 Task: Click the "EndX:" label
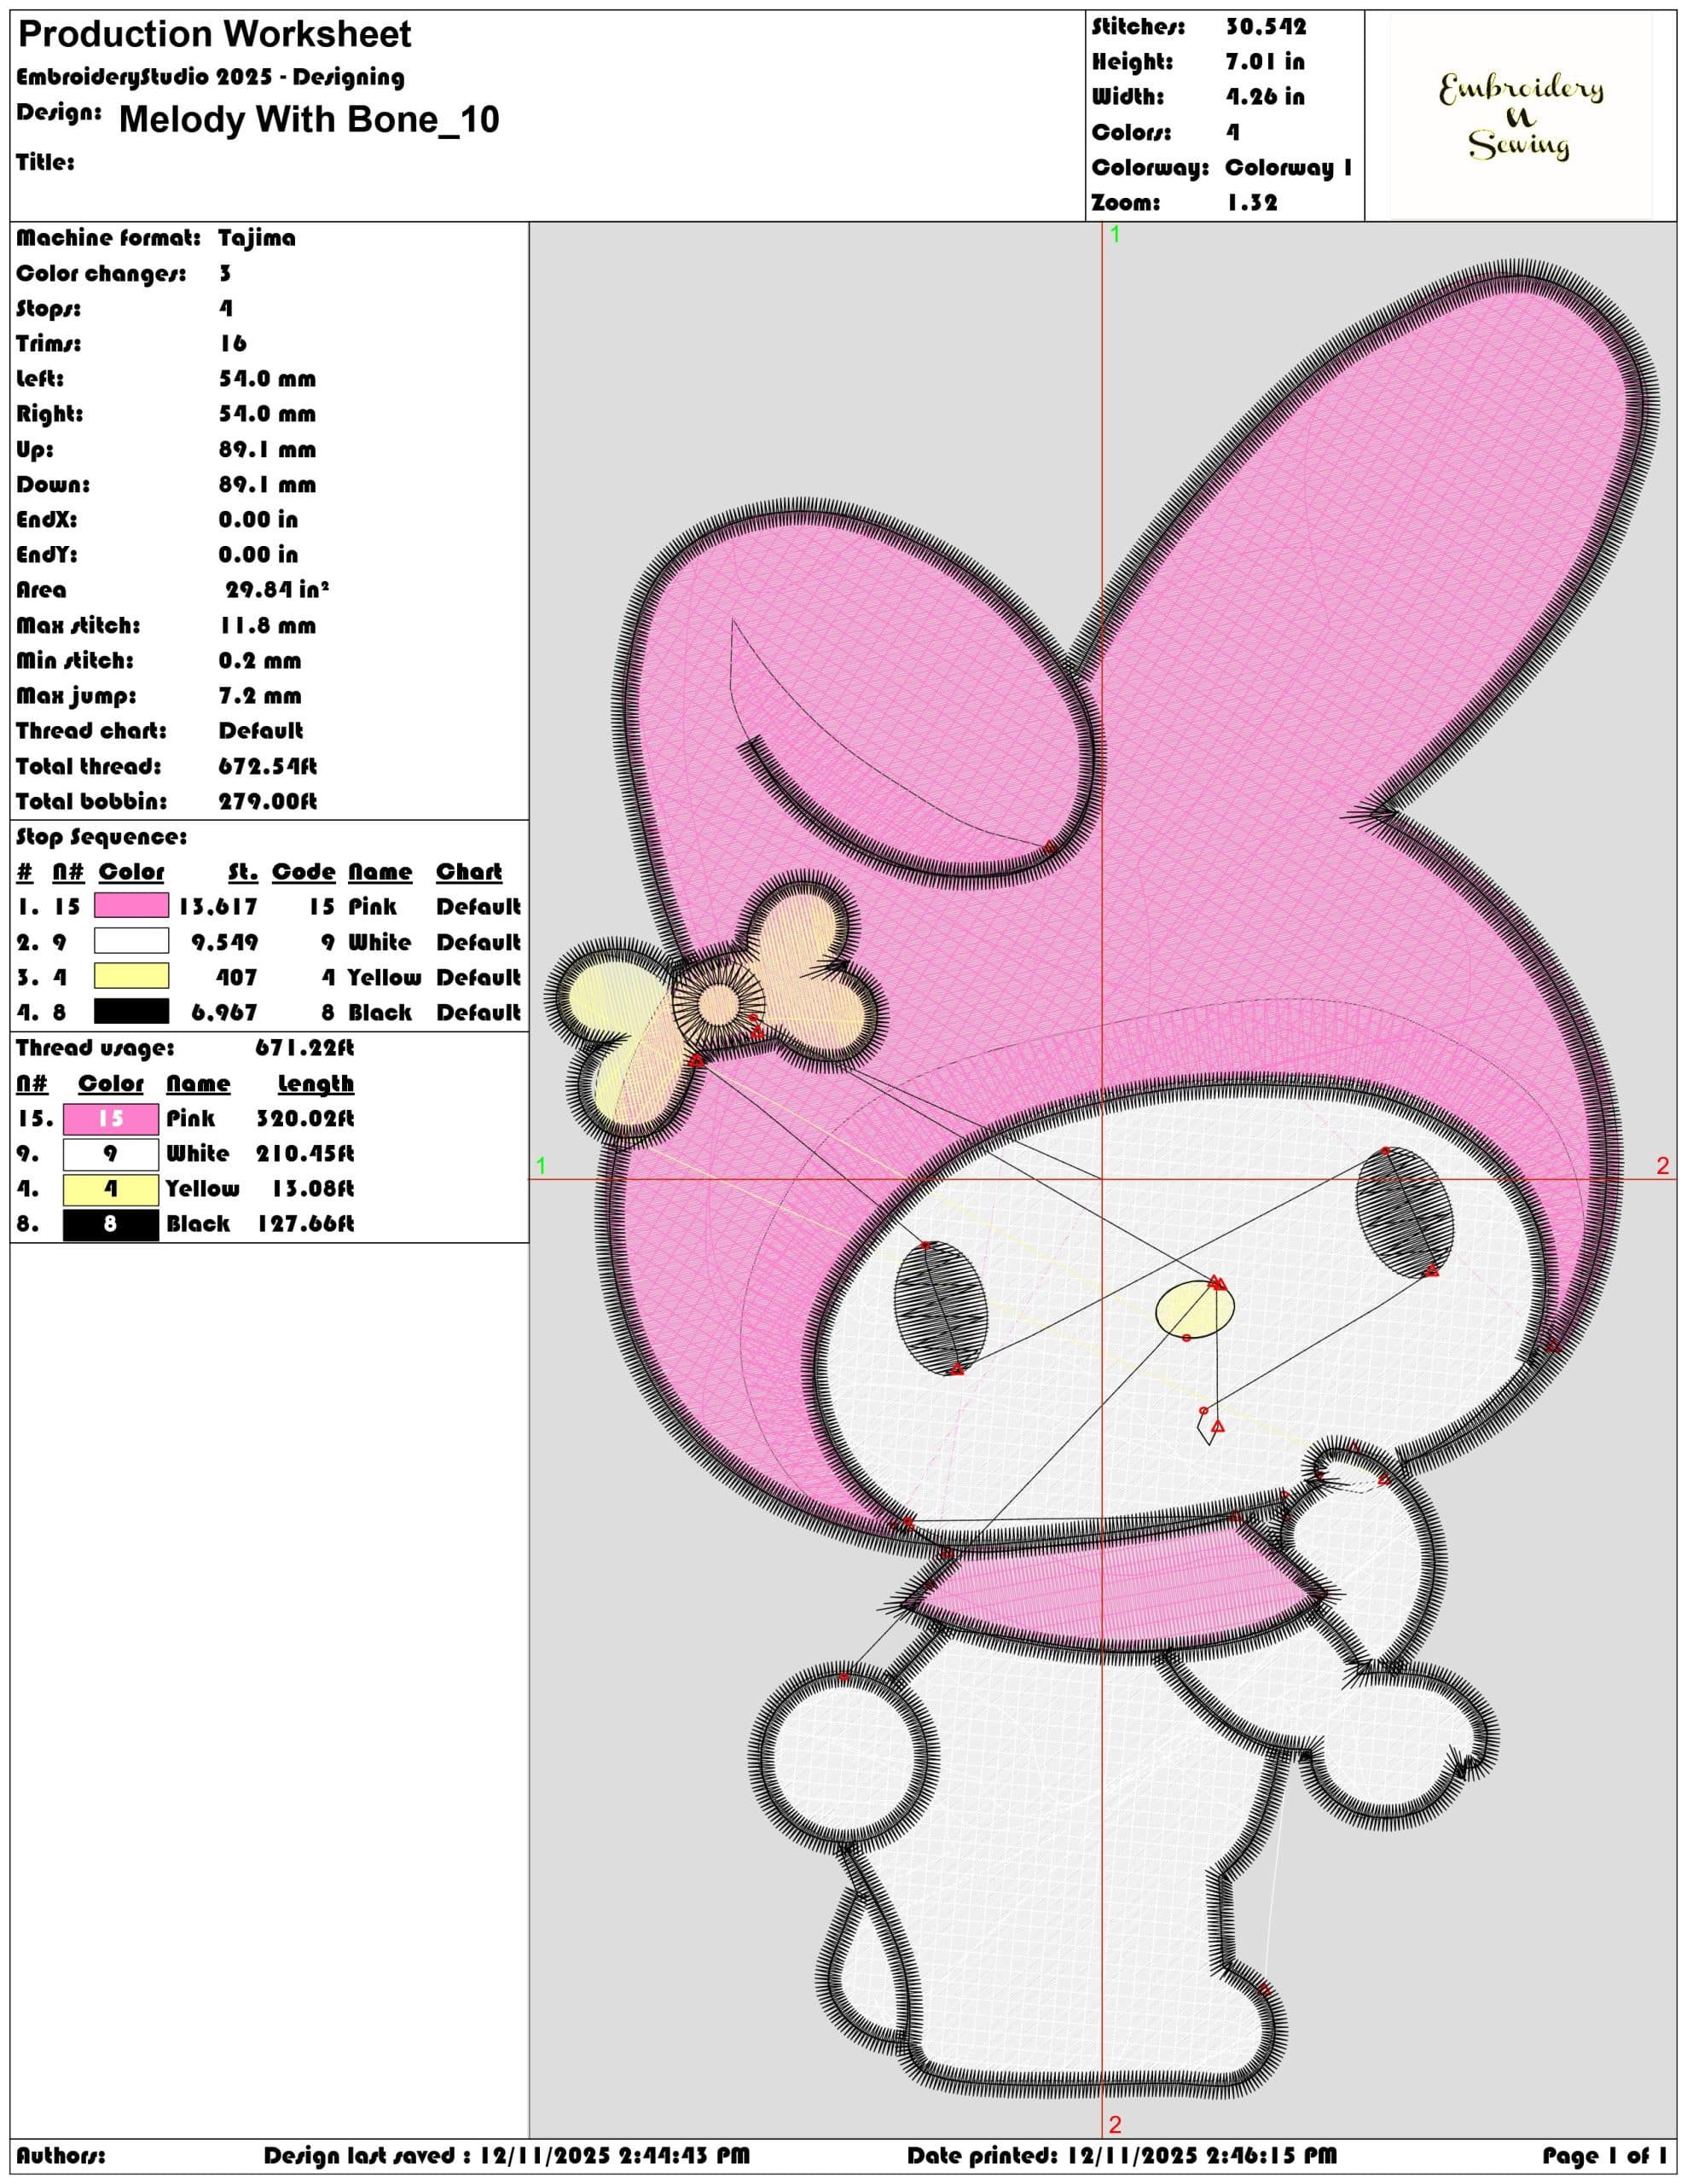pyautogui.click(x=46, y=520)
